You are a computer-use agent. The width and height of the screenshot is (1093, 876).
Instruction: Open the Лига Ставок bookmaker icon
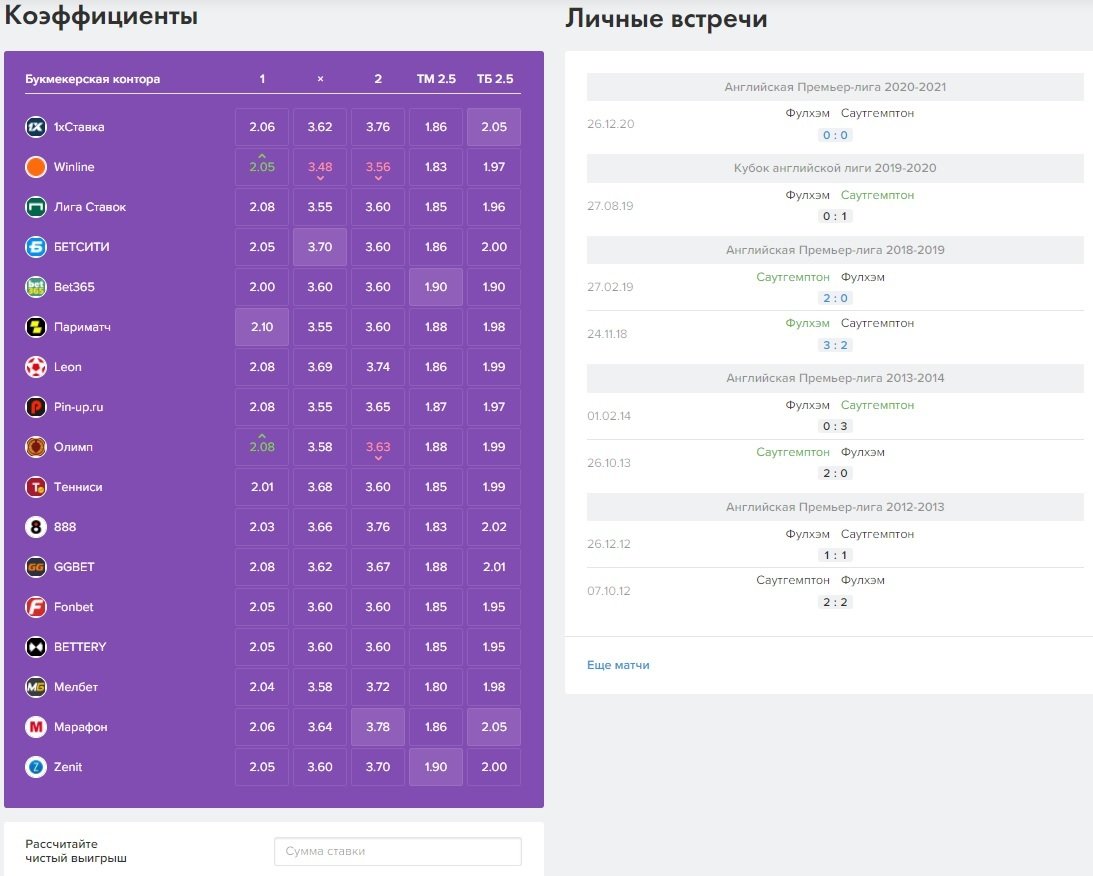coord(36,207)
